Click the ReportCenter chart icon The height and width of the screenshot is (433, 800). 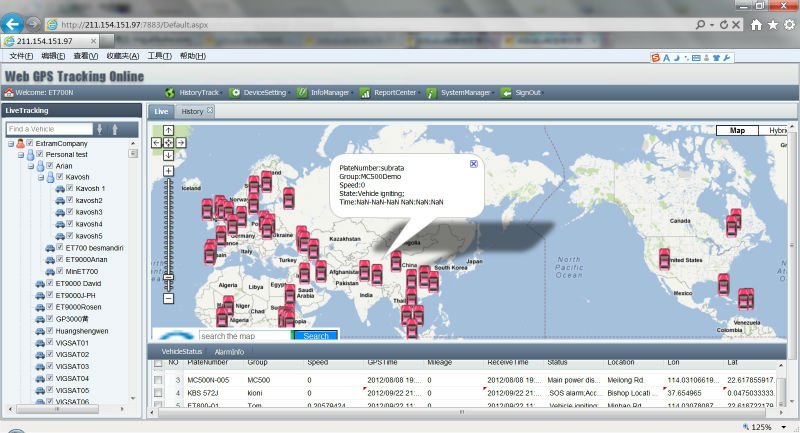[365, 93]
